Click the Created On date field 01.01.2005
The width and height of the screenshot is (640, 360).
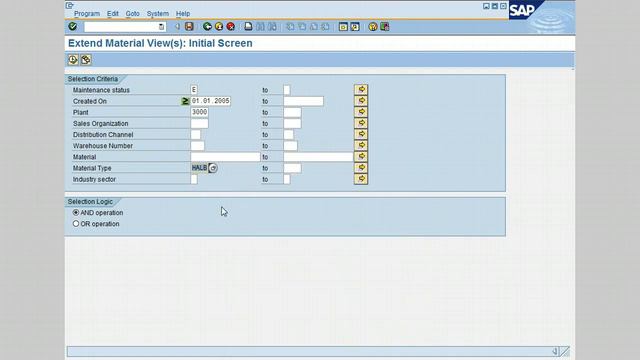click(211, 101)
